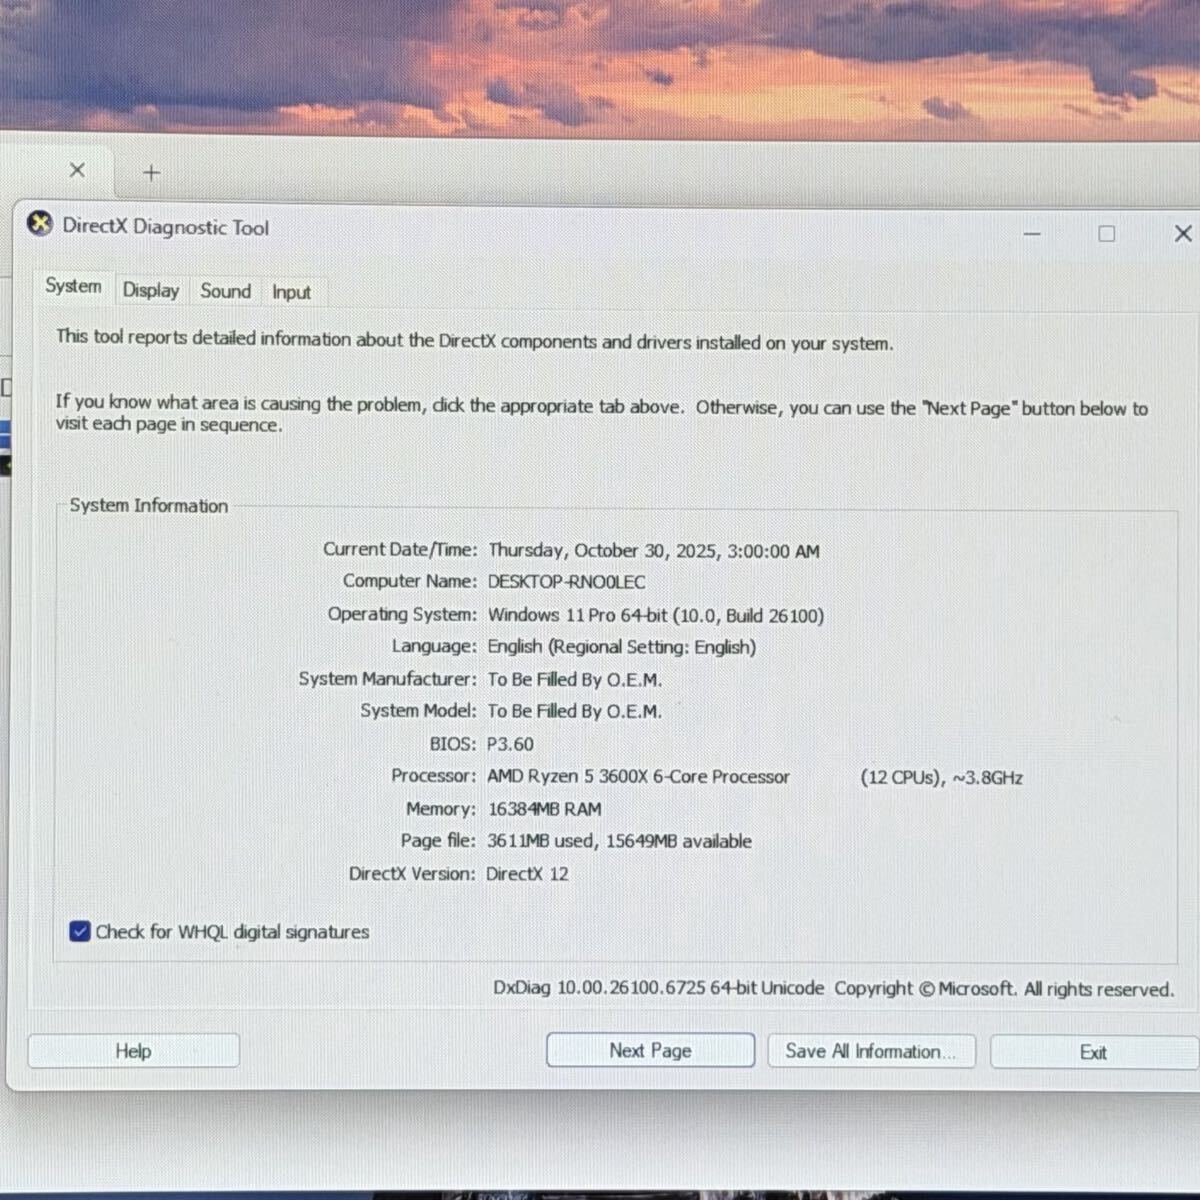This screenshot has height=1200, width=1200.
Task: Click memory value 16384MB RAM
Action: tap(544, 809)
